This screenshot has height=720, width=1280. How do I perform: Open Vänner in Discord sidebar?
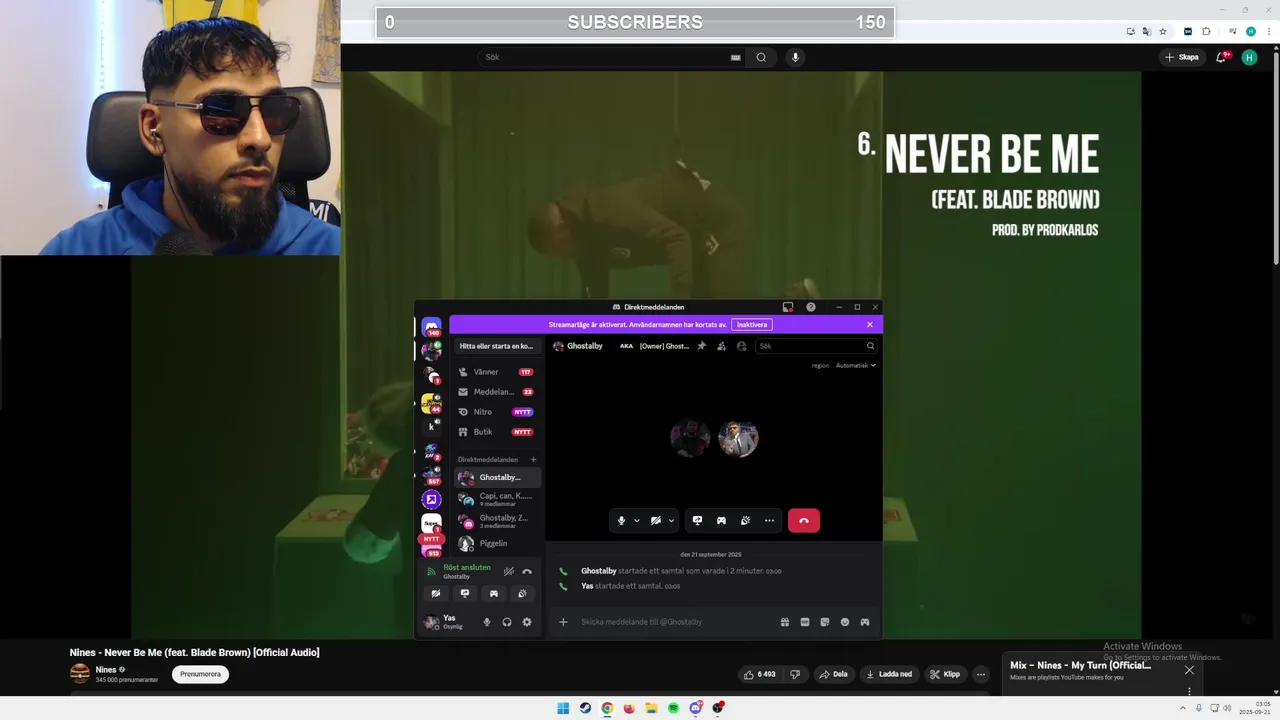[496, 372]
